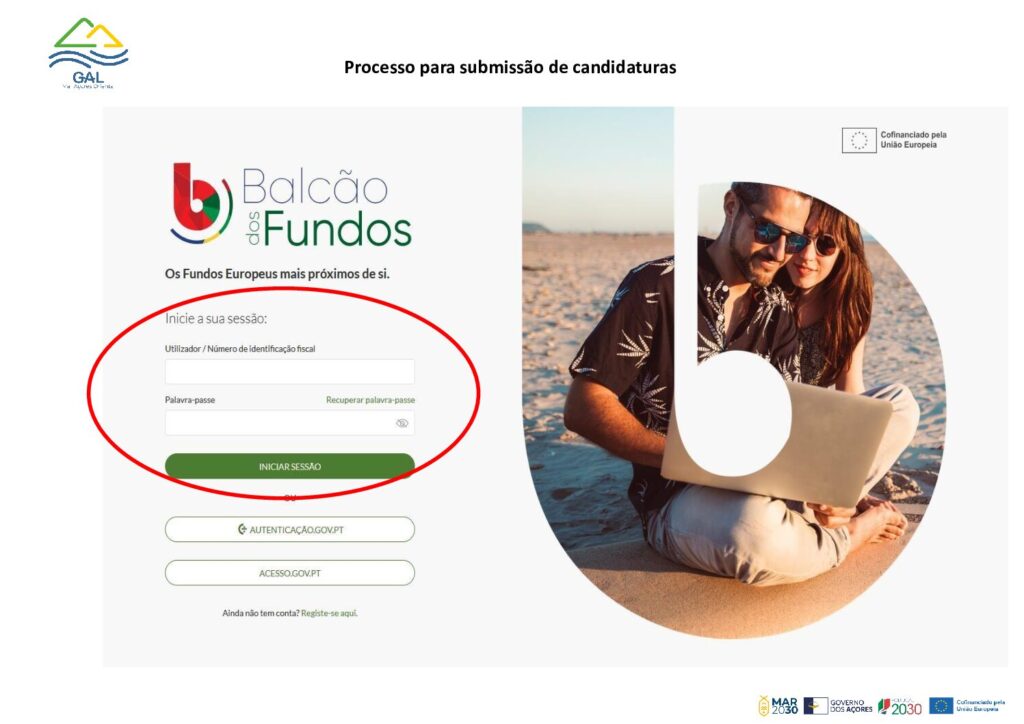This screenshot has width=1024, height=724.
Task: Click the Portugal 2030 footer logo
Action: click(900, 706)
